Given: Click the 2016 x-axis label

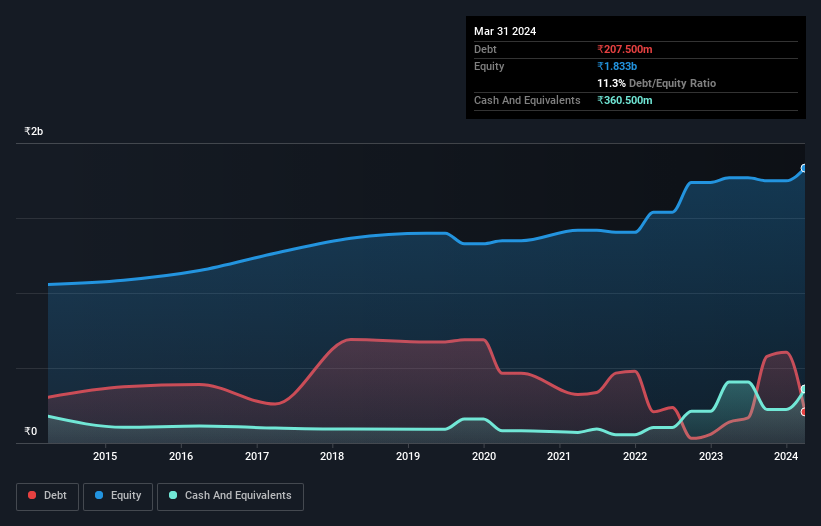Looking at the screenshot, I should pos(181,456).
